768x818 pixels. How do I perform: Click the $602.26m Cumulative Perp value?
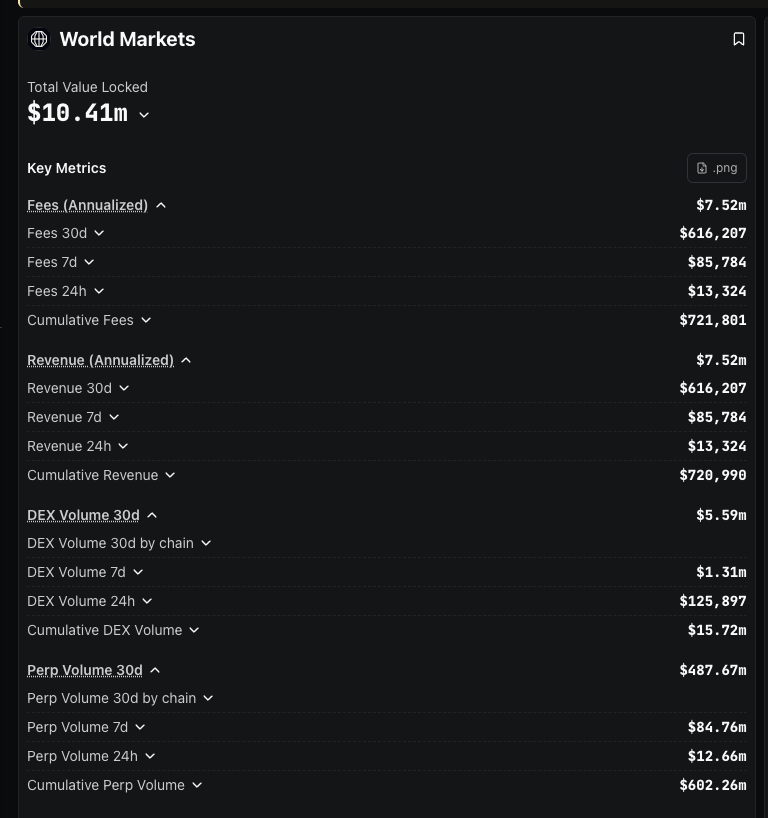(713, 785)
